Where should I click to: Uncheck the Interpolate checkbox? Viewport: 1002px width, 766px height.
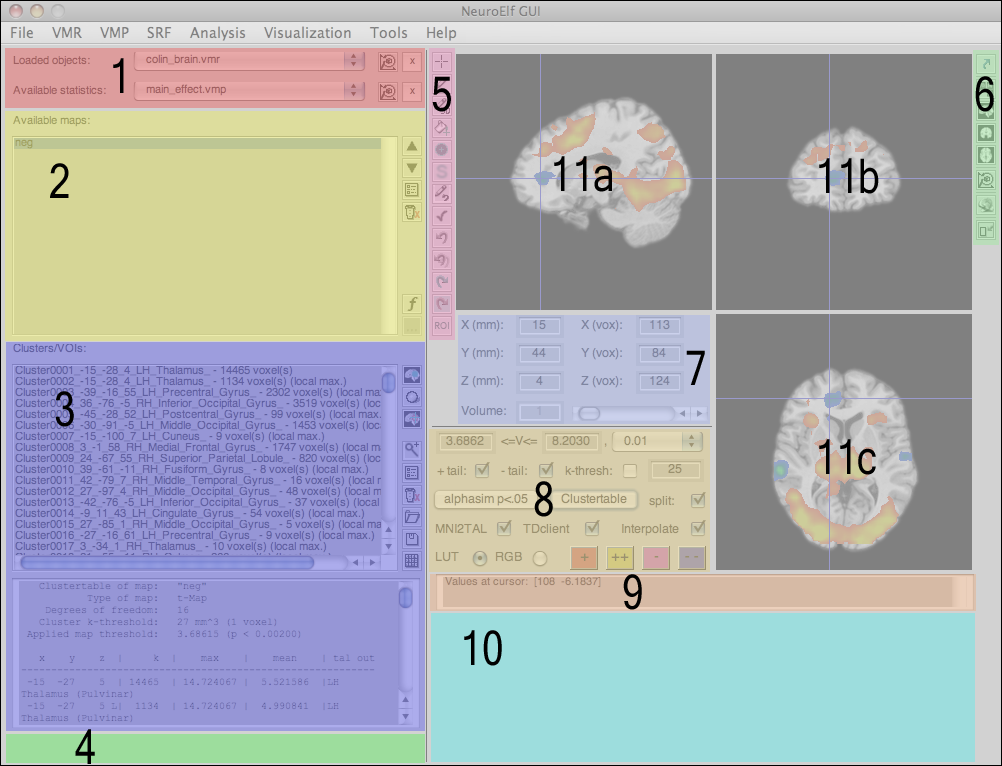[x=698, y=528]
